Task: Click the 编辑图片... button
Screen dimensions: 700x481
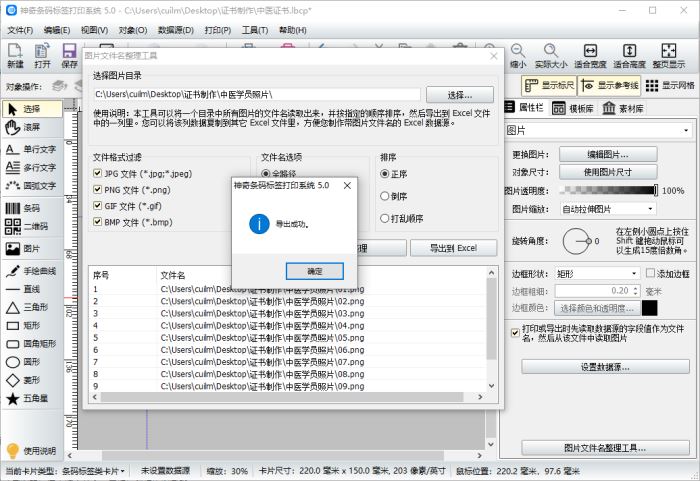Action: pos(608,155)
